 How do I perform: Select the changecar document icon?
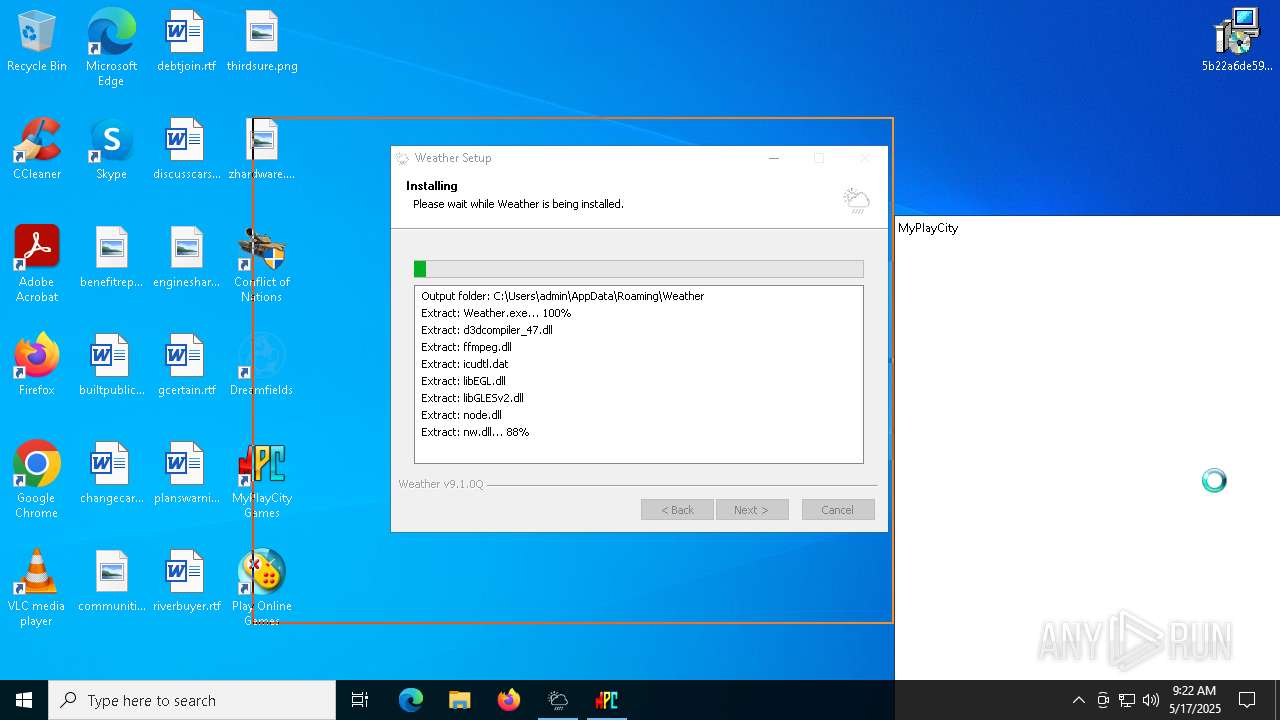[x=111, y=473]
